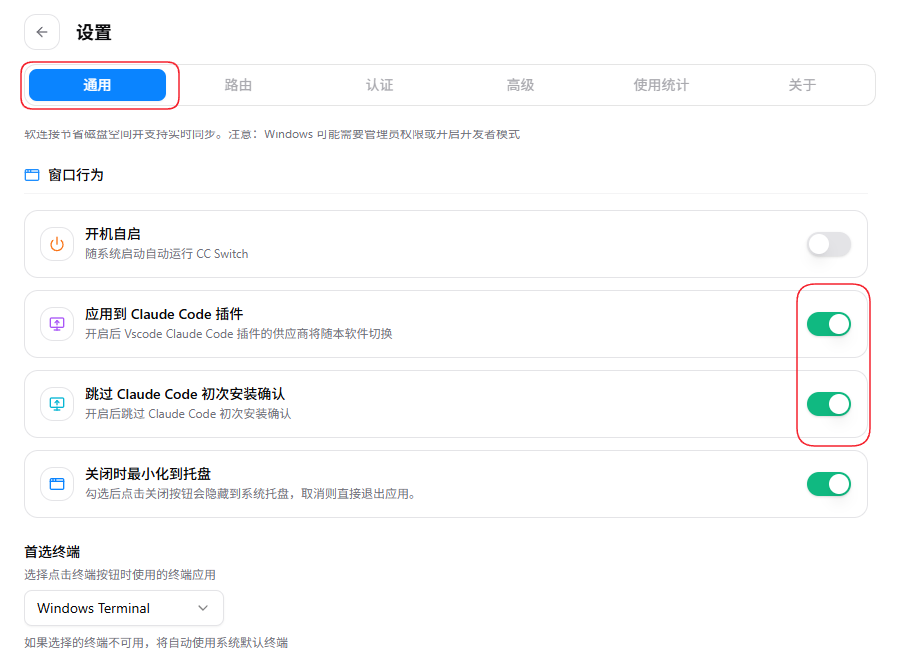Screen dimensions: 900x666
Task: Disable the 应用到 Claude Code 插件 toggle
Action: 828,324
